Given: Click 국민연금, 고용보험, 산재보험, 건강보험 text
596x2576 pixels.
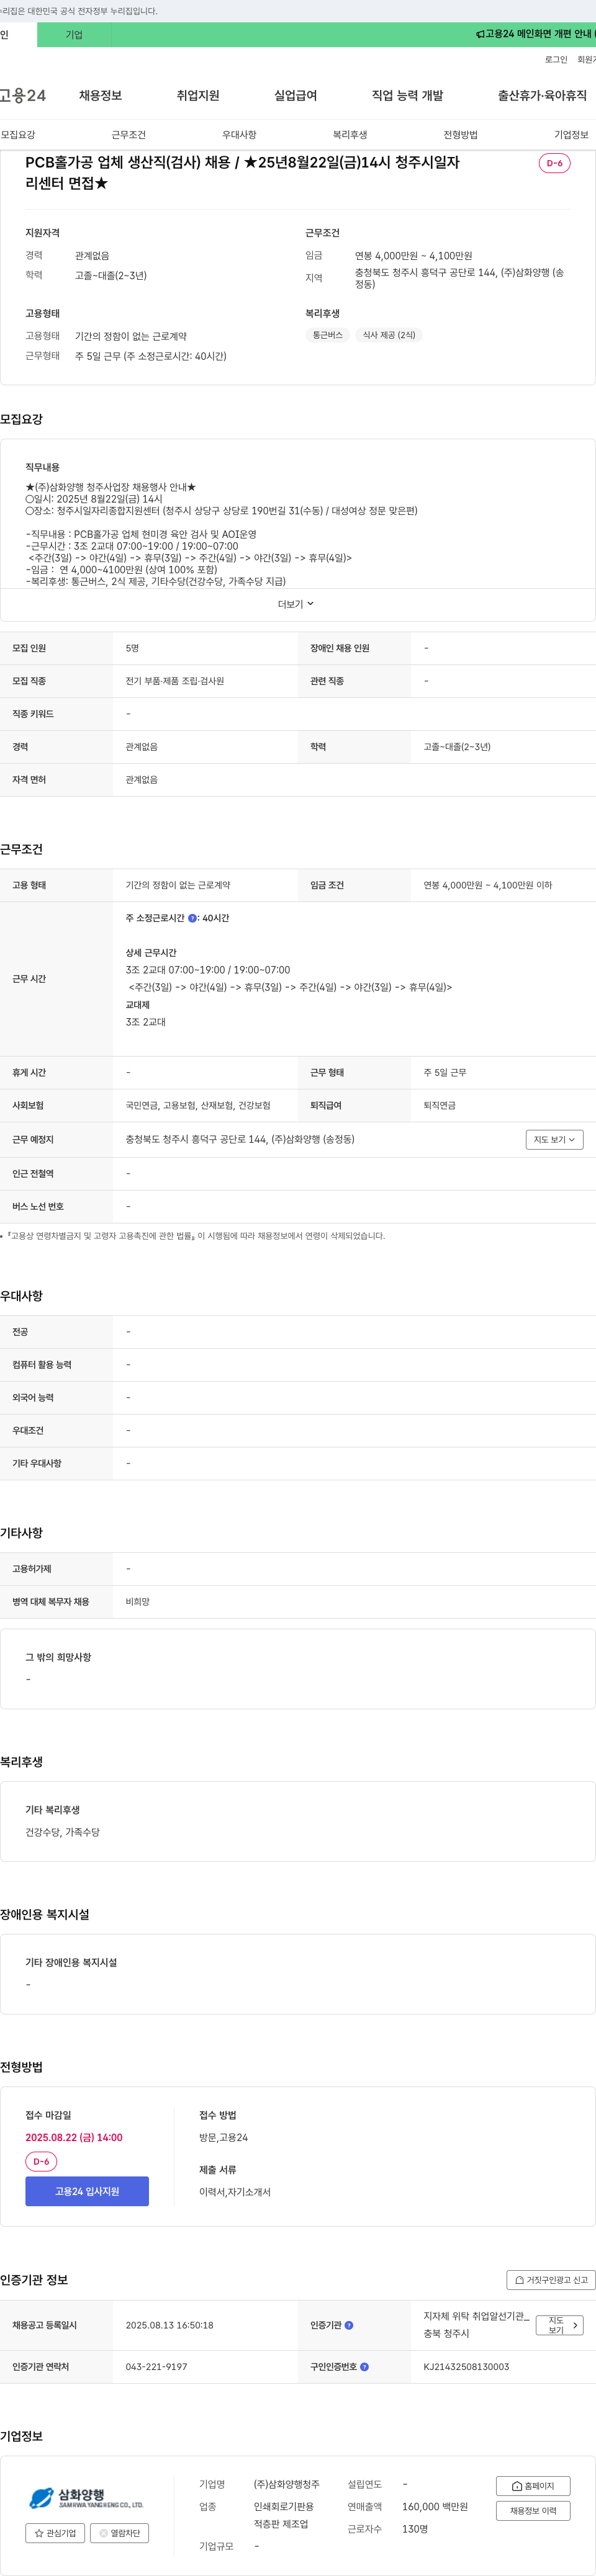Looking at the screenshot, I should click(198, 1106).
